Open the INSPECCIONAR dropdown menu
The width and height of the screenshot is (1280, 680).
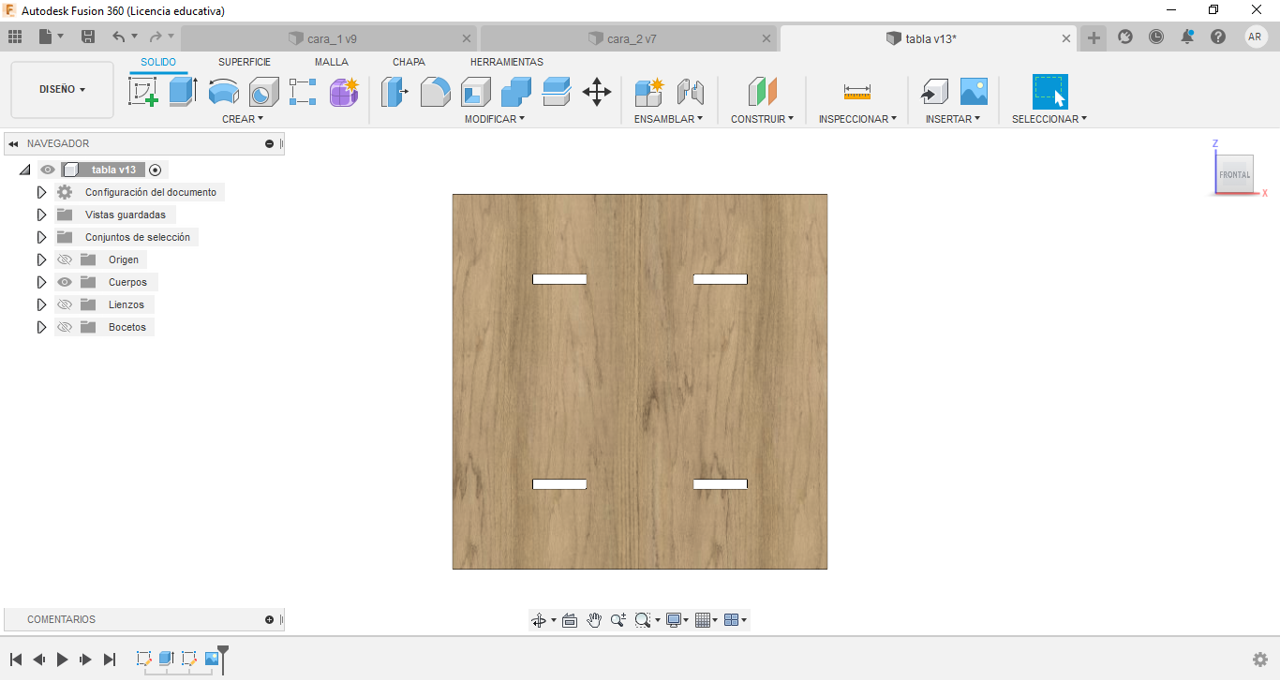coord(857,119)
